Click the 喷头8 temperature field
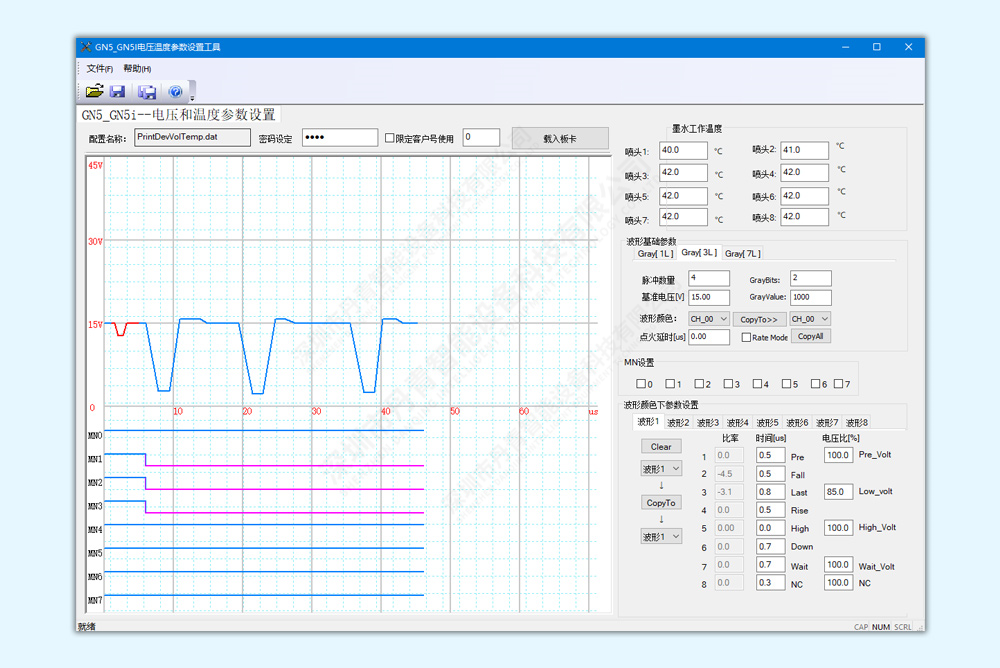Screen dimensions: 1000x668 tap(804, 217)
